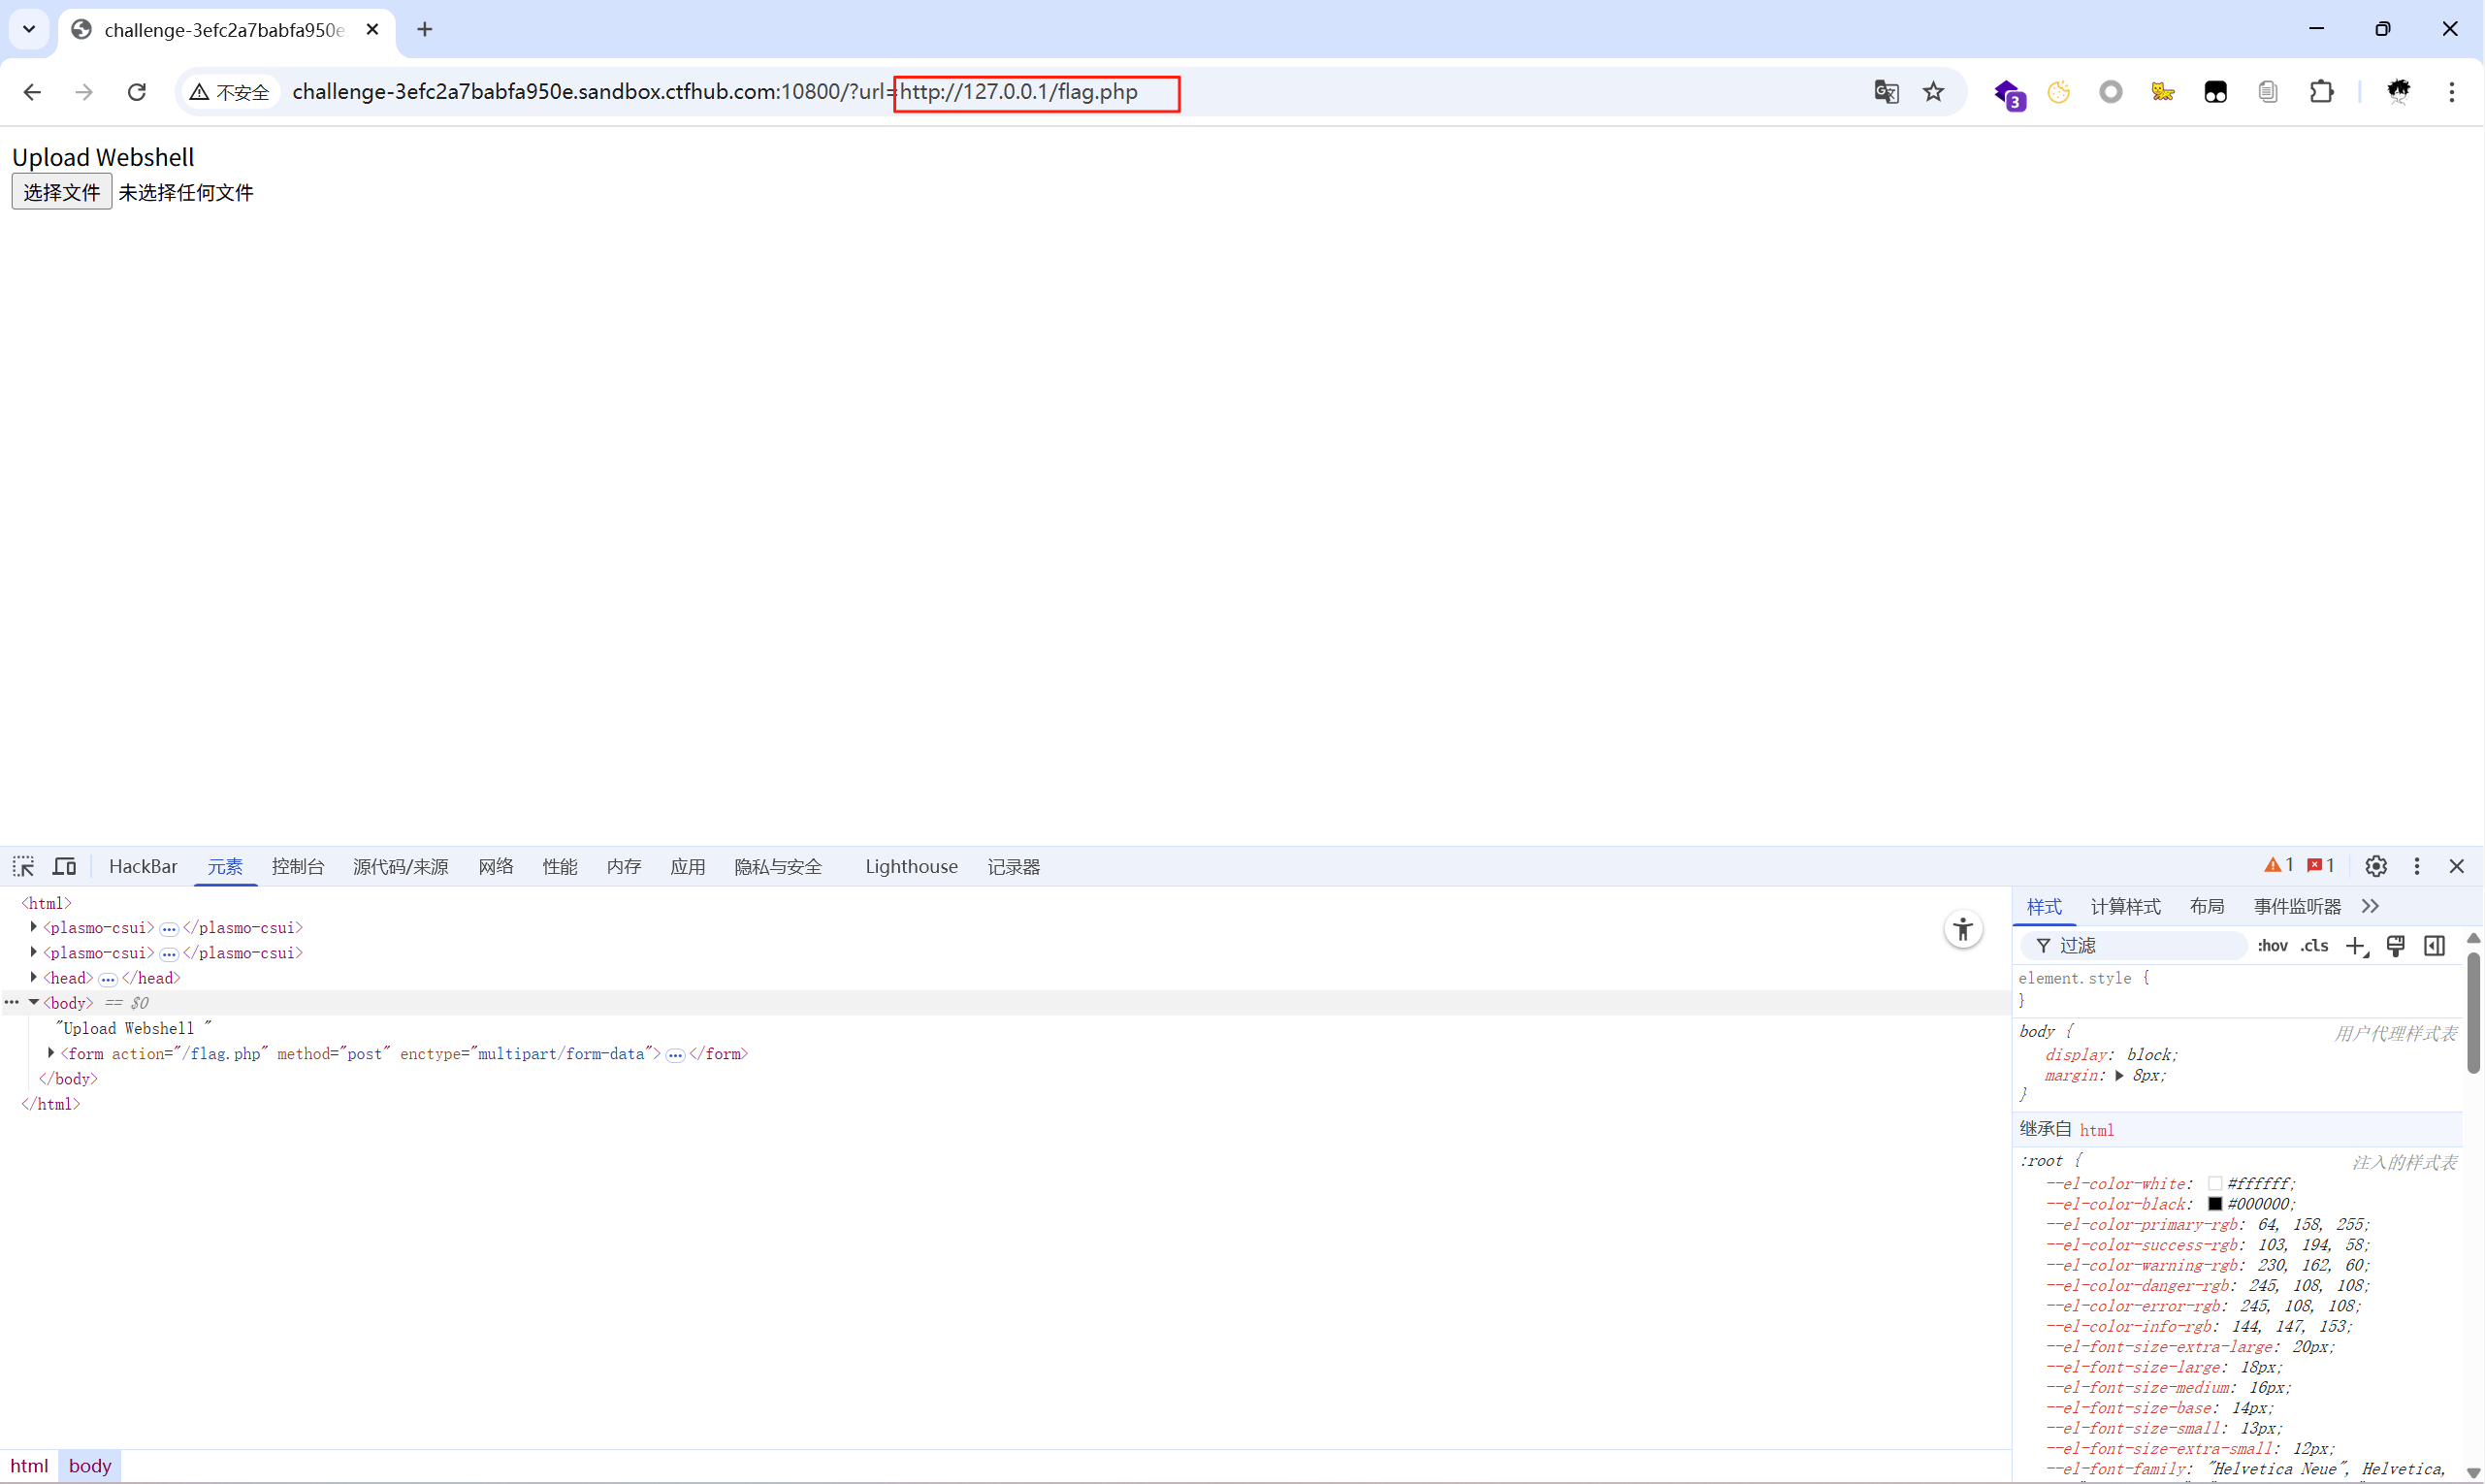Open accessibility tree view button
Screen dimensions: 2485x1484
pos(1963,930)
